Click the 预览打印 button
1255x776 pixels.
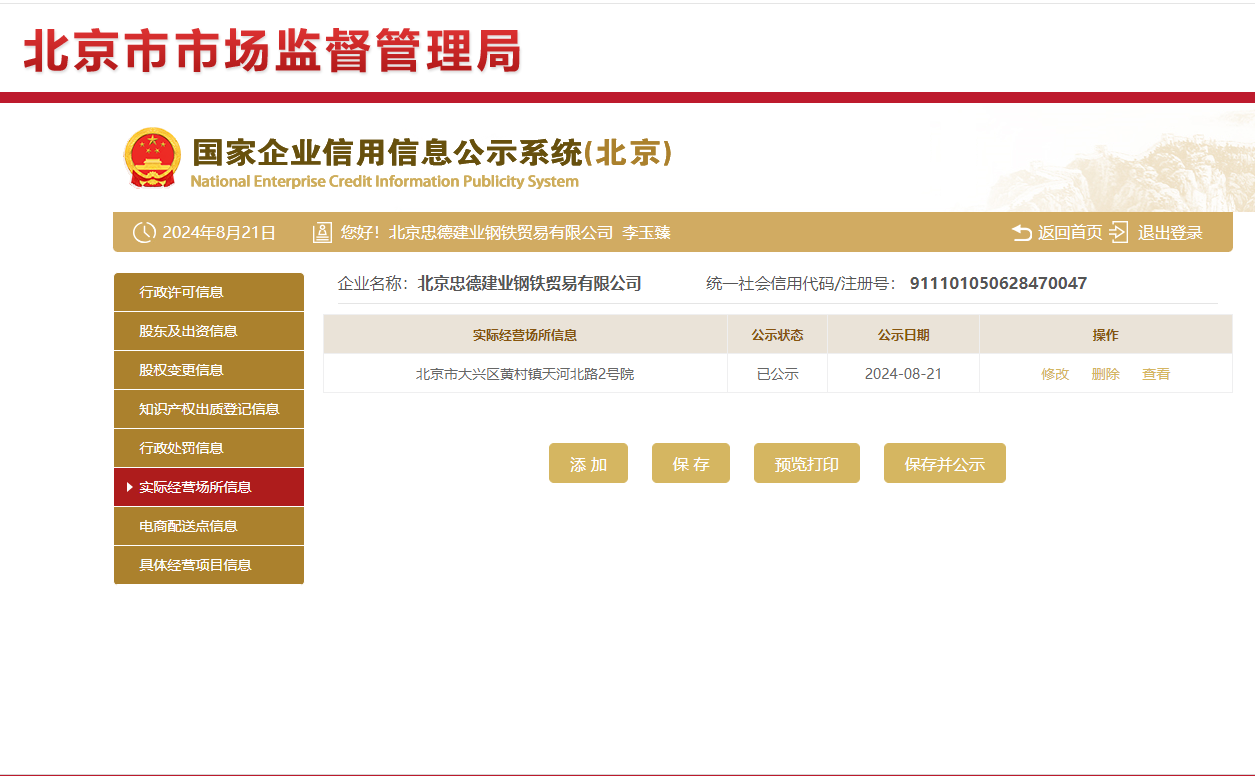coord(807,463)
